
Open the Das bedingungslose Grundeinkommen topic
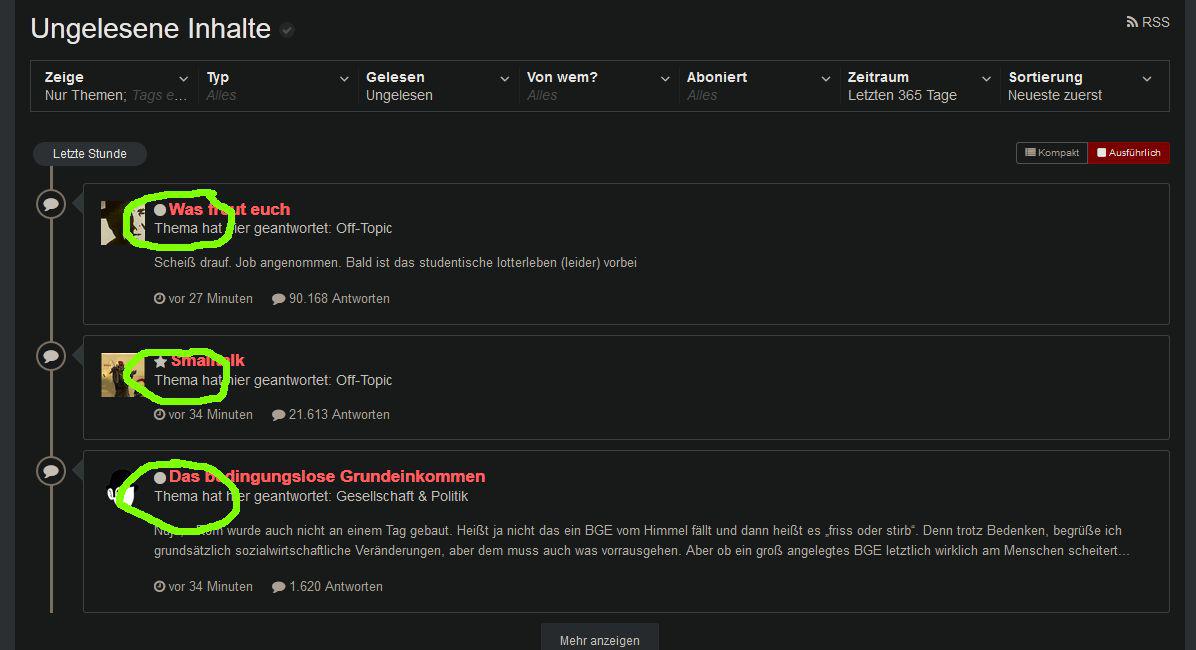click(x=326, y=476)
